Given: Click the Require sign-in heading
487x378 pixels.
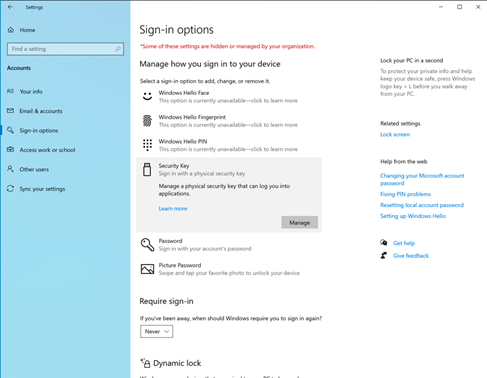Looking at the screenshot, I should [166, 301].
